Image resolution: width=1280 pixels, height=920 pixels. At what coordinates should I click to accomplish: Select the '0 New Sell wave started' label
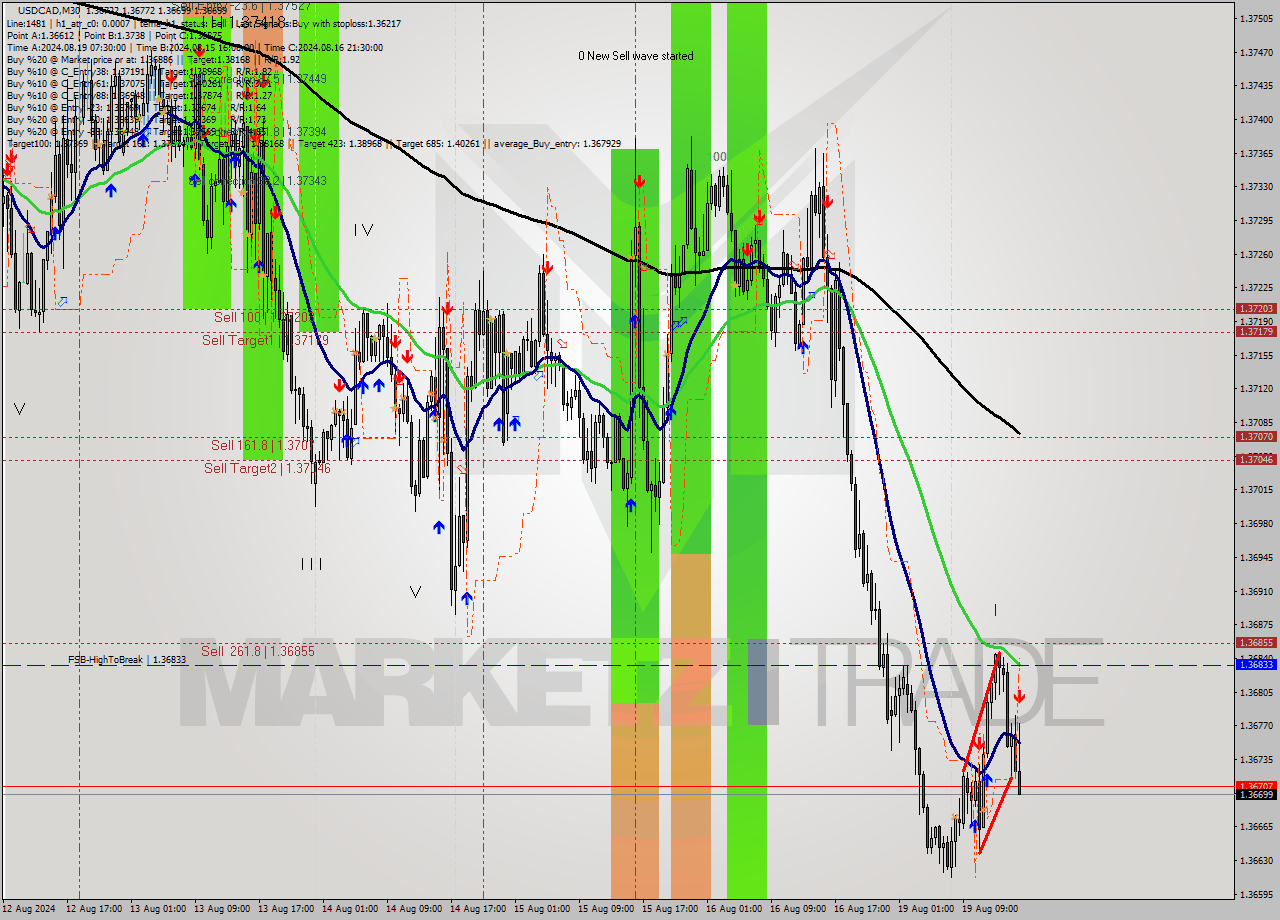(636, 56)
